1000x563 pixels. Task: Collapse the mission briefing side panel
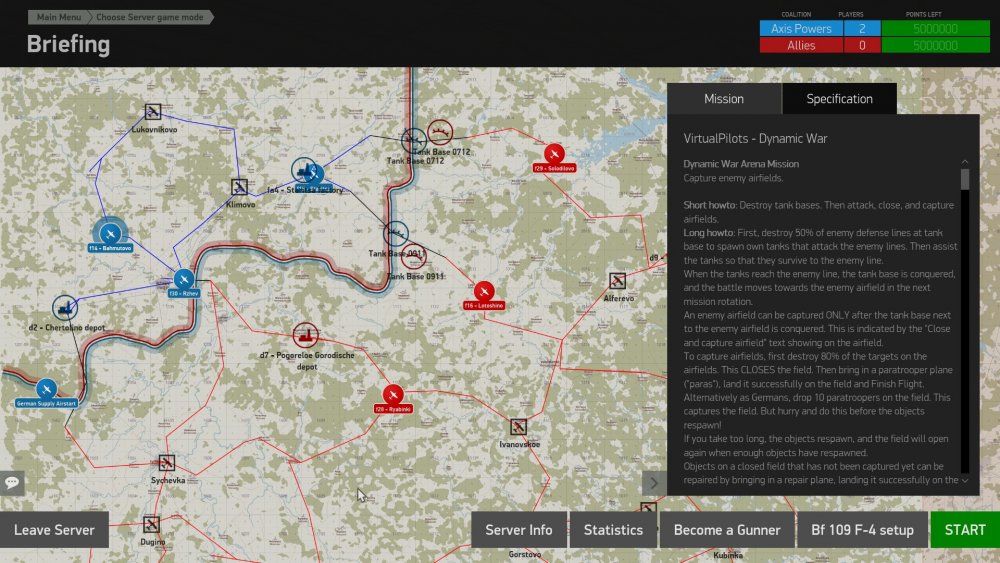pyautogui.click(x=653, y=483)
